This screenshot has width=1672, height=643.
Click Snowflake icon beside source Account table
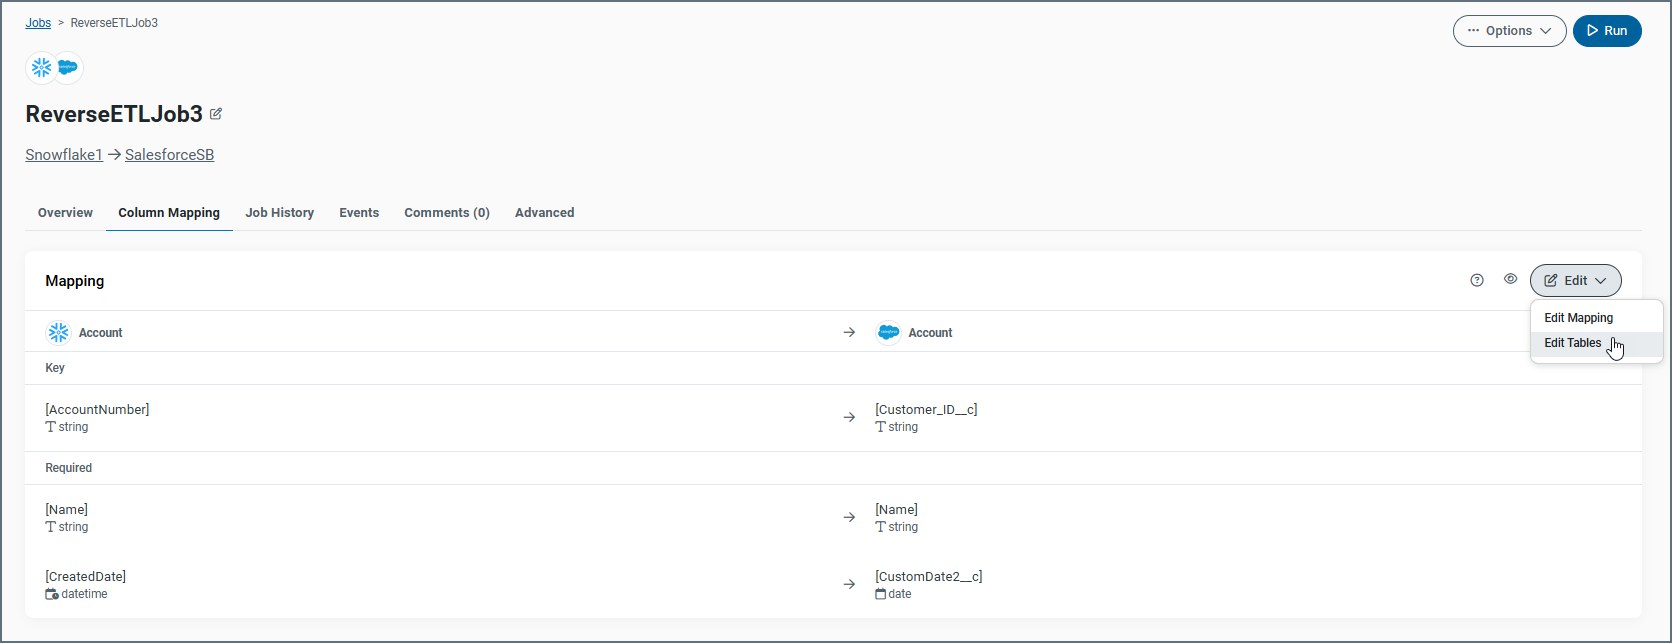click(59, 333)
